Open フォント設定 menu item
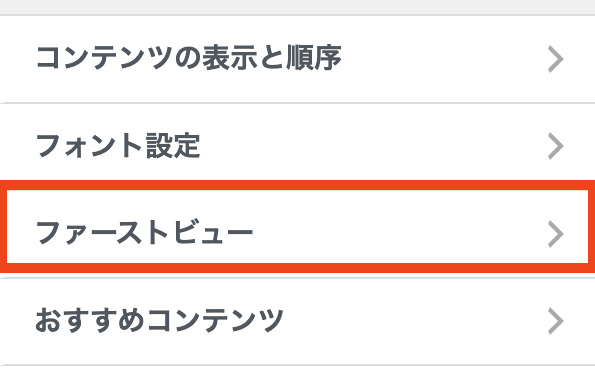 (298, 146)
